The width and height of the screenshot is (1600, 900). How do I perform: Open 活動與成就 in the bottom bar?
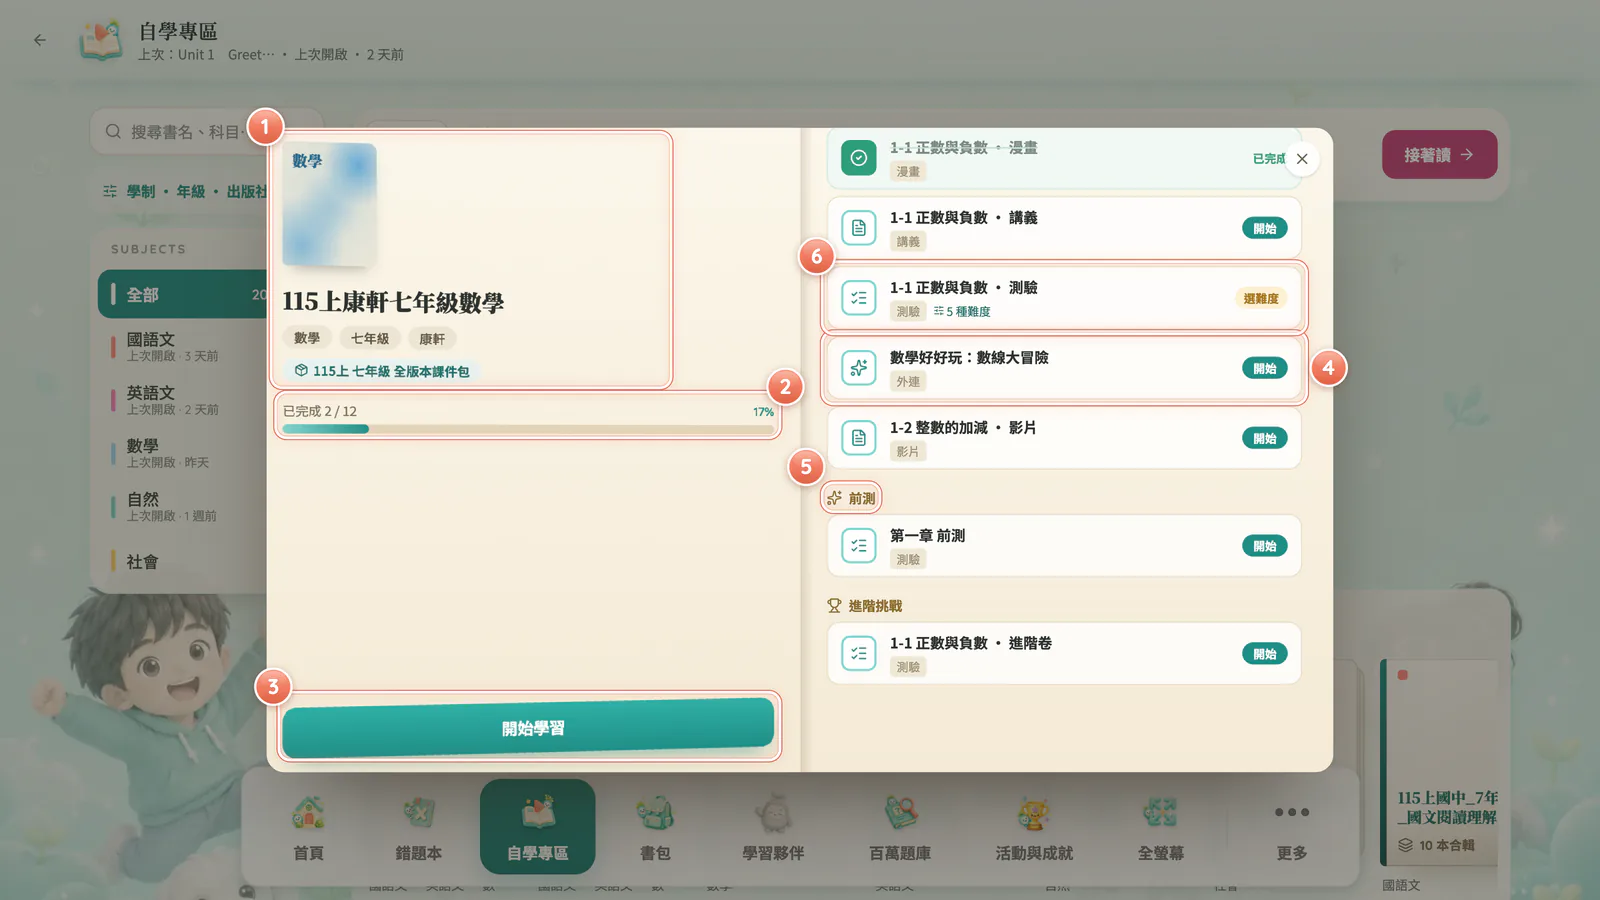coord(1034,827)
